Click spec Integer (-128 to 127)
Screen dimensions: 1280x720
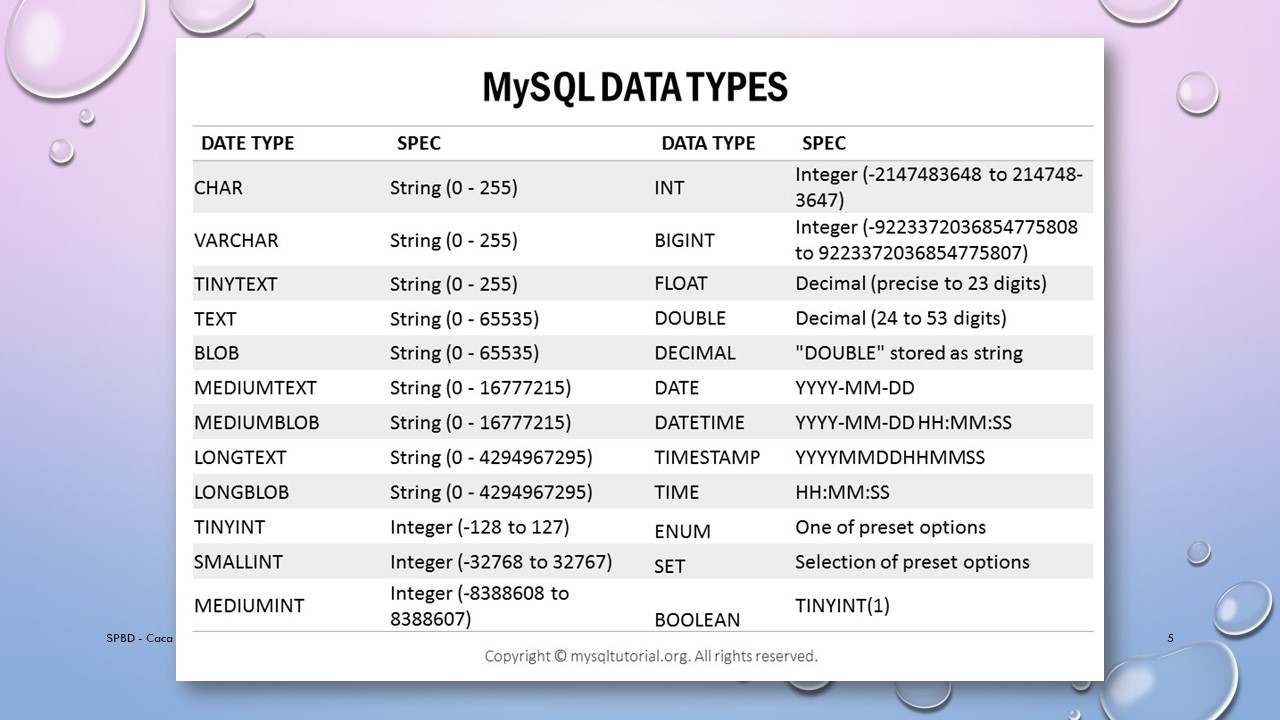coord(480,527)
